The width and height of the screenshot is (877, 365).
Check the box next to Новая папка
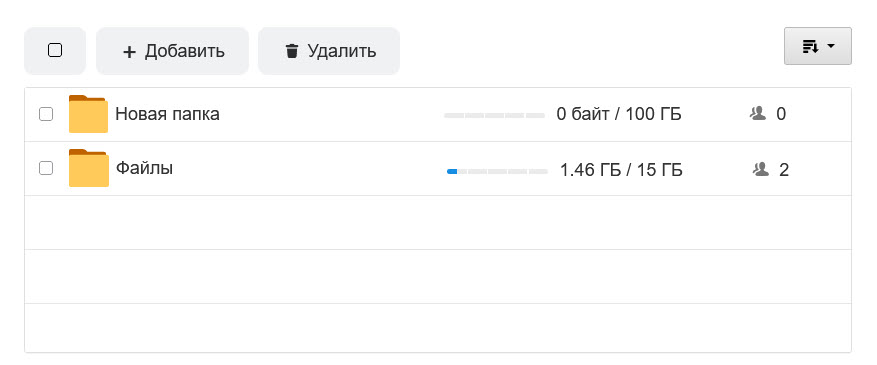click(46, 114)
